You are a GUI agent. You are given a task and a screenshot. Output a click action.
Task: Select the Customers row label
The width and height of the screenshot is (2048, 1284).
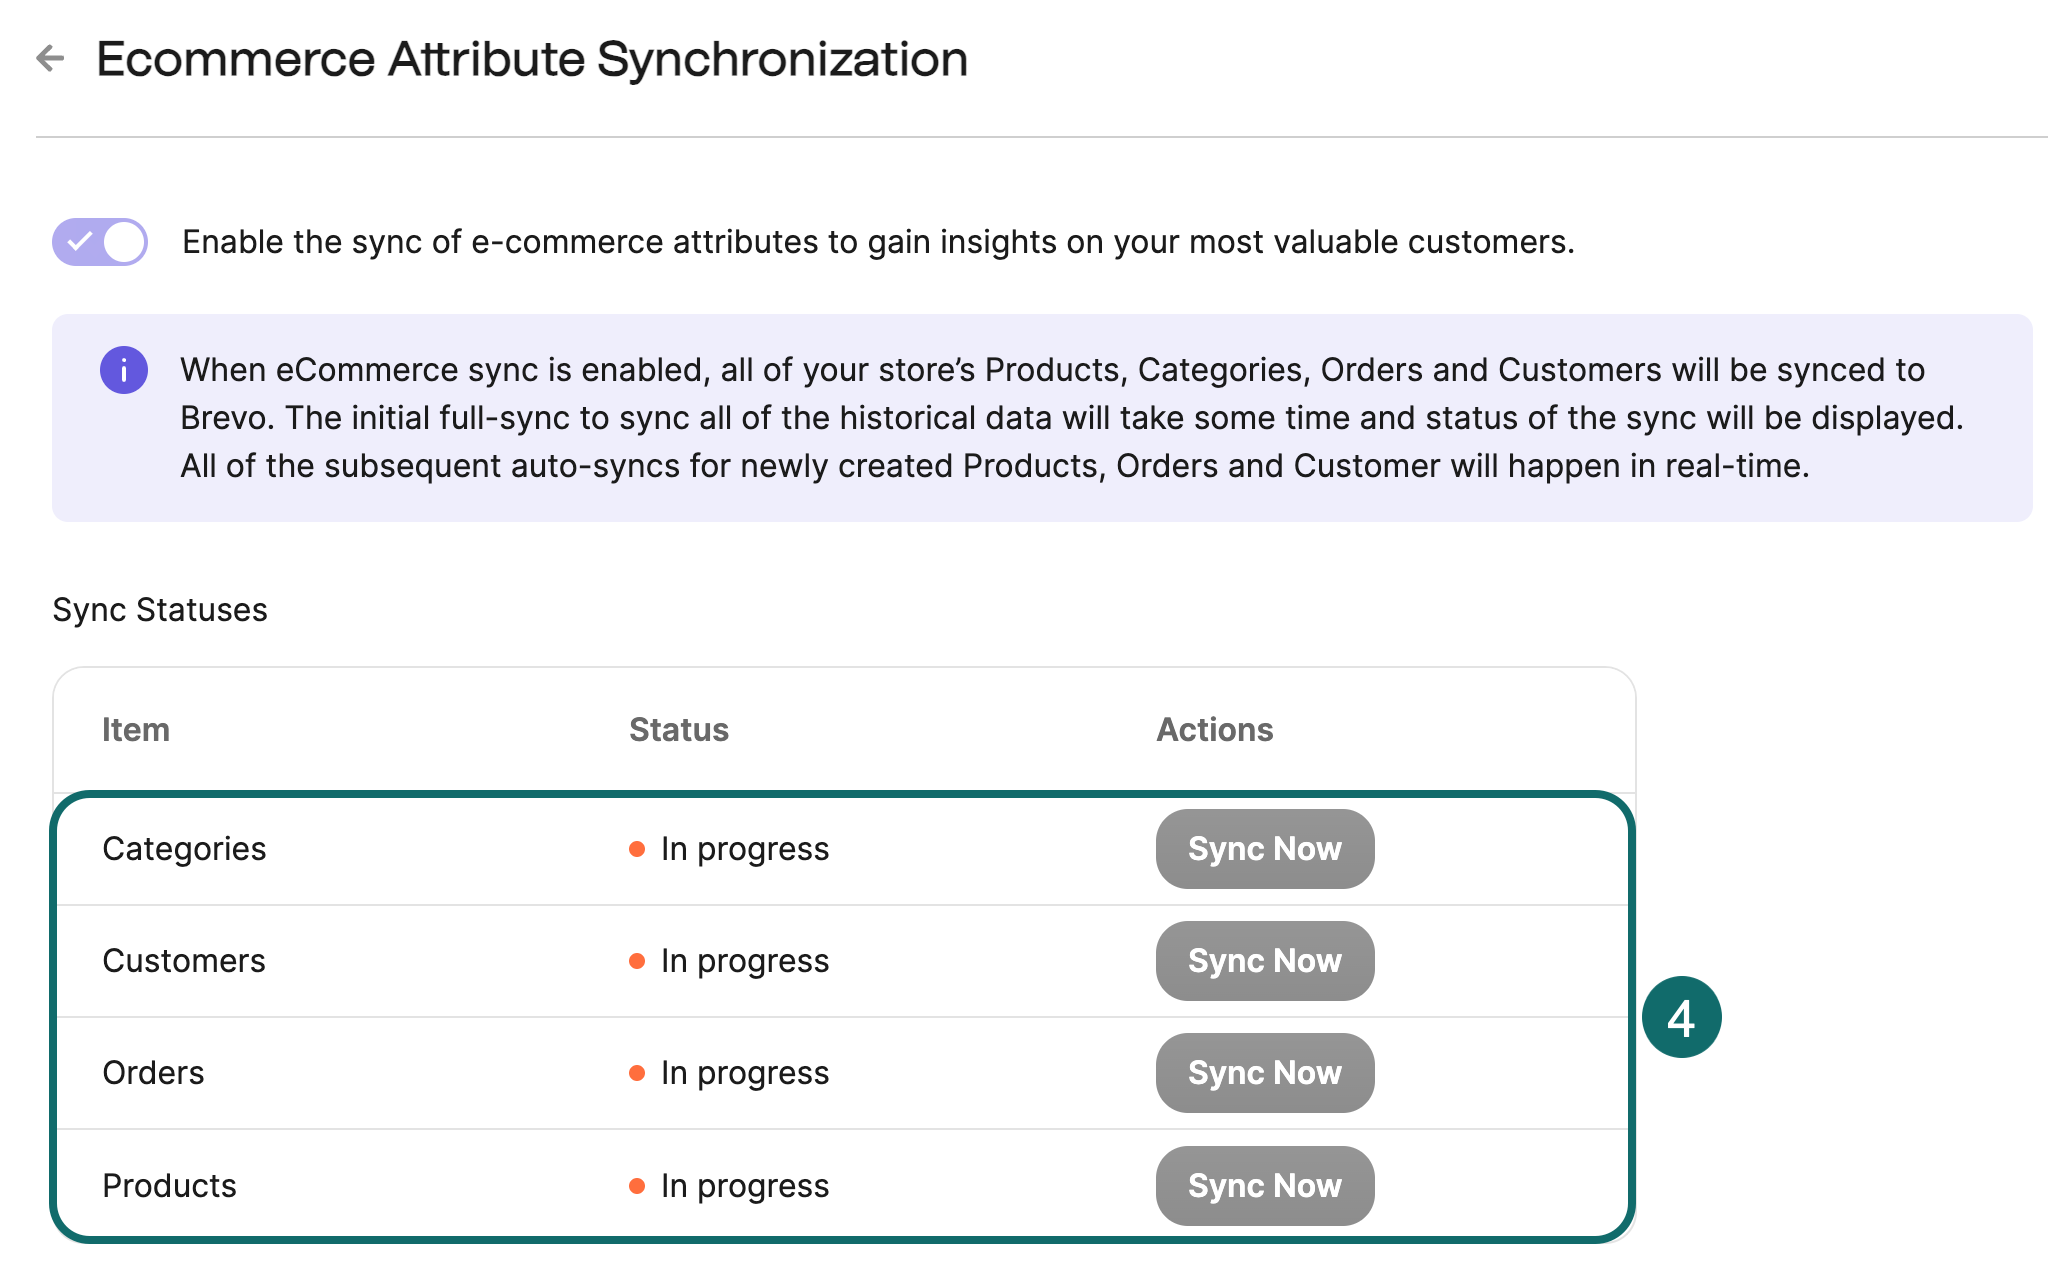(184, 961)
